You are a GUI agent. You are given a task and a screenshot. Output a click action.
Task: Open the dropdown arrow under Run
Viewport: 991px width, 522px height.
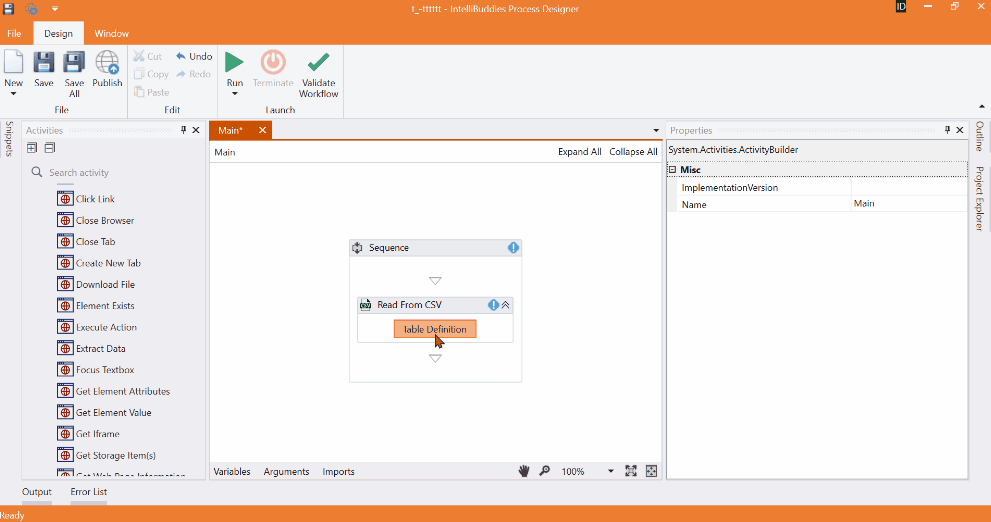[234, 94]
